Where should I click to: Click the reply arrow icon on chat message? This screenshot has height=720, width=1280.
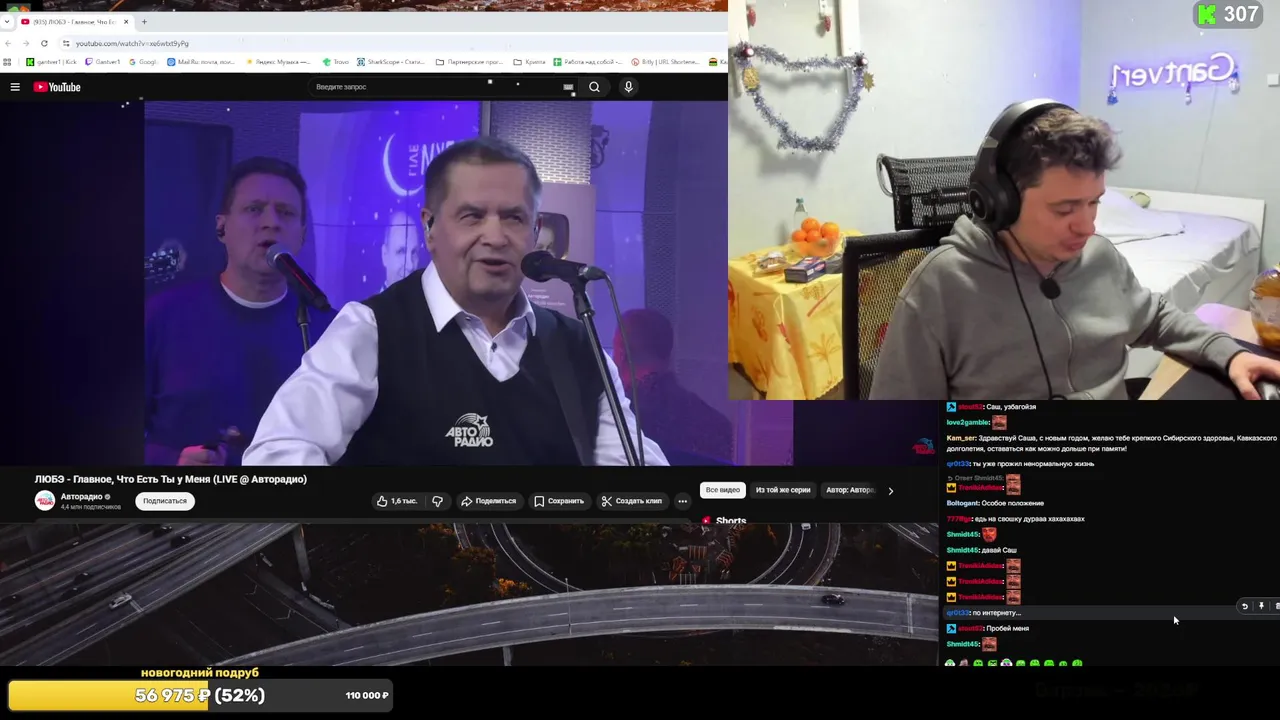click(x=1245, y=606)
